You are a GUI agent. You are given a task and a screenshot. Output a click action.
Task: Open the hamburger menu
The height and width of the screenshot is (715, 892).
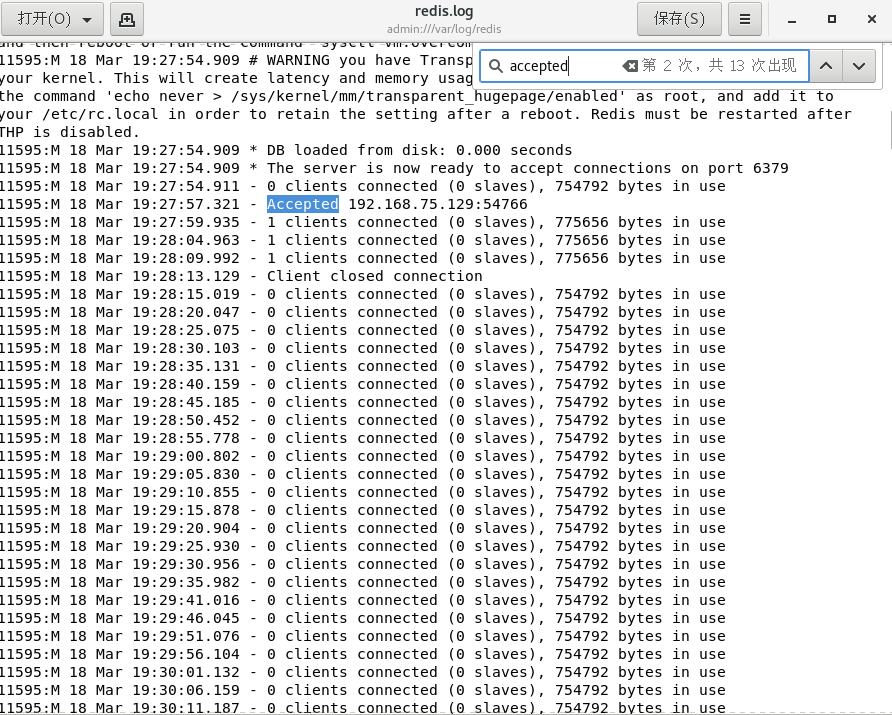coord(745,19)
